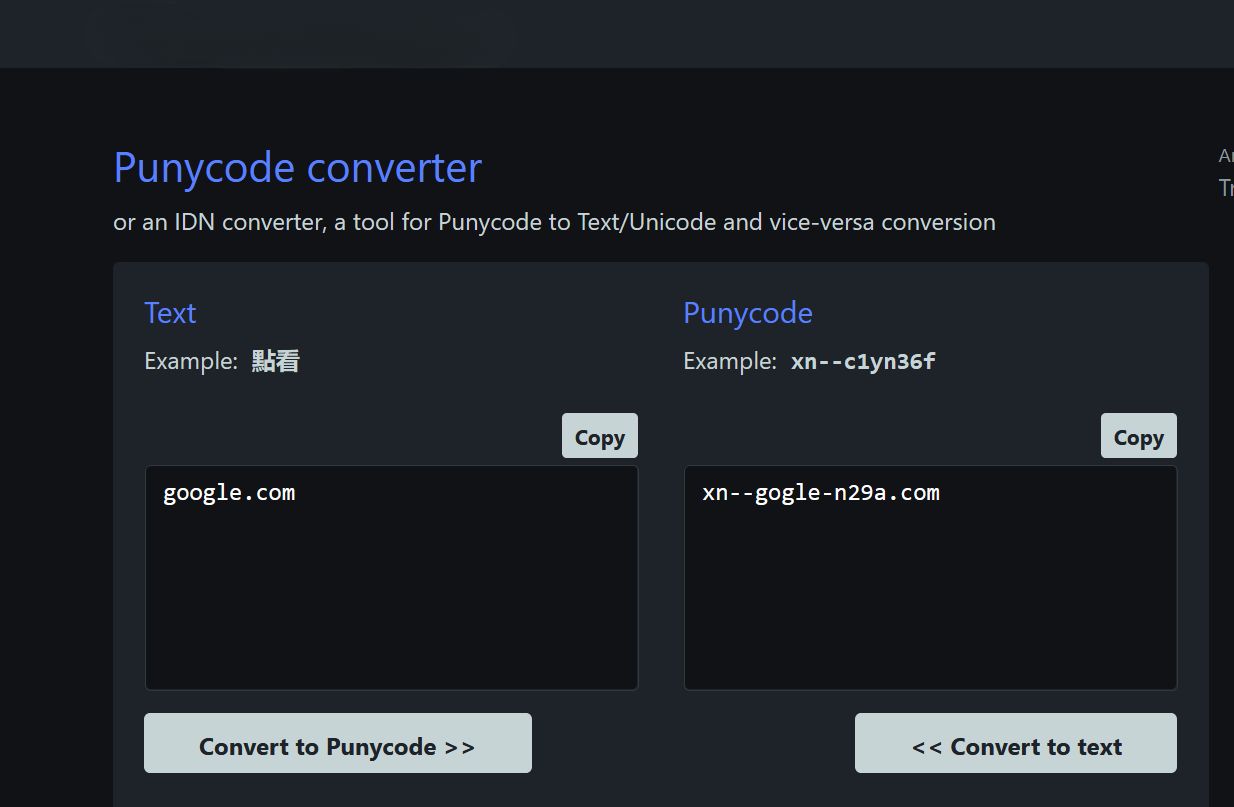Click the xn--gogle-n29a.com entry in Punycode field
This screenshot has height=807, width=1234.
tap(820, 493)
